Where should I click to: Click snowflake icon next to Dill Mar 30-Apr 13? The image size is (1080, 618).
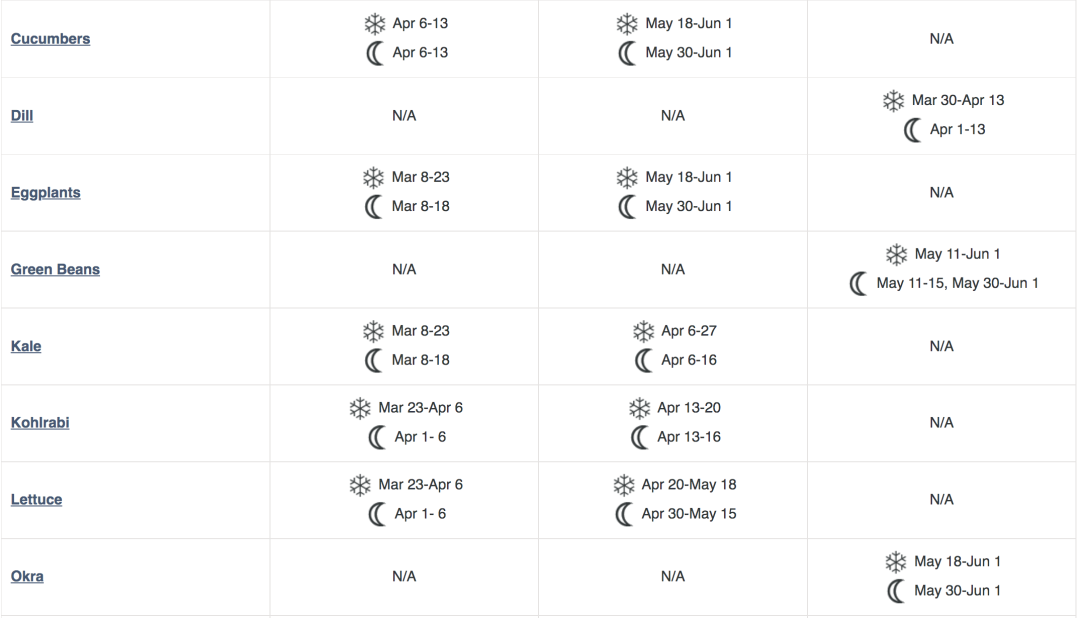click(x=893, y=101)
